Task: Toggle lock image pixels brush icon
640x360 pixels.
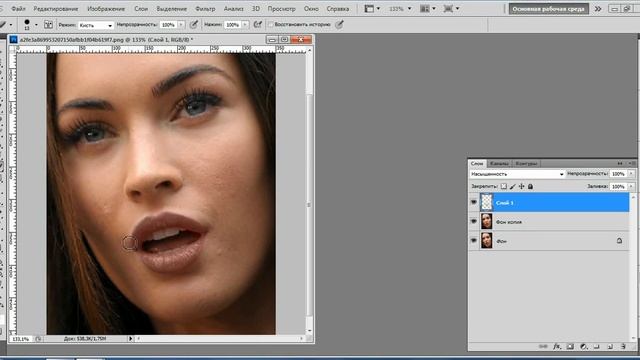Action: coord(513,187)
